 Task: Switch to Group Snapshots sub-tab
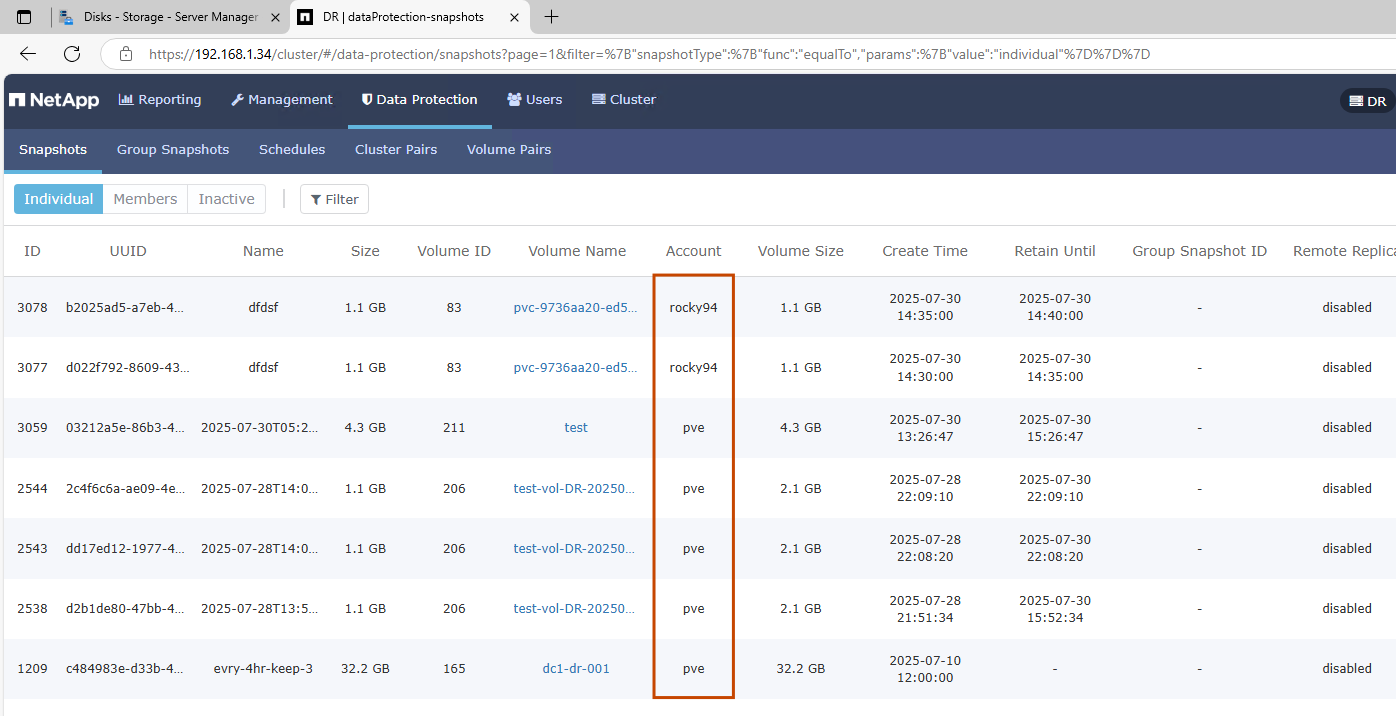tap(173, 150)
